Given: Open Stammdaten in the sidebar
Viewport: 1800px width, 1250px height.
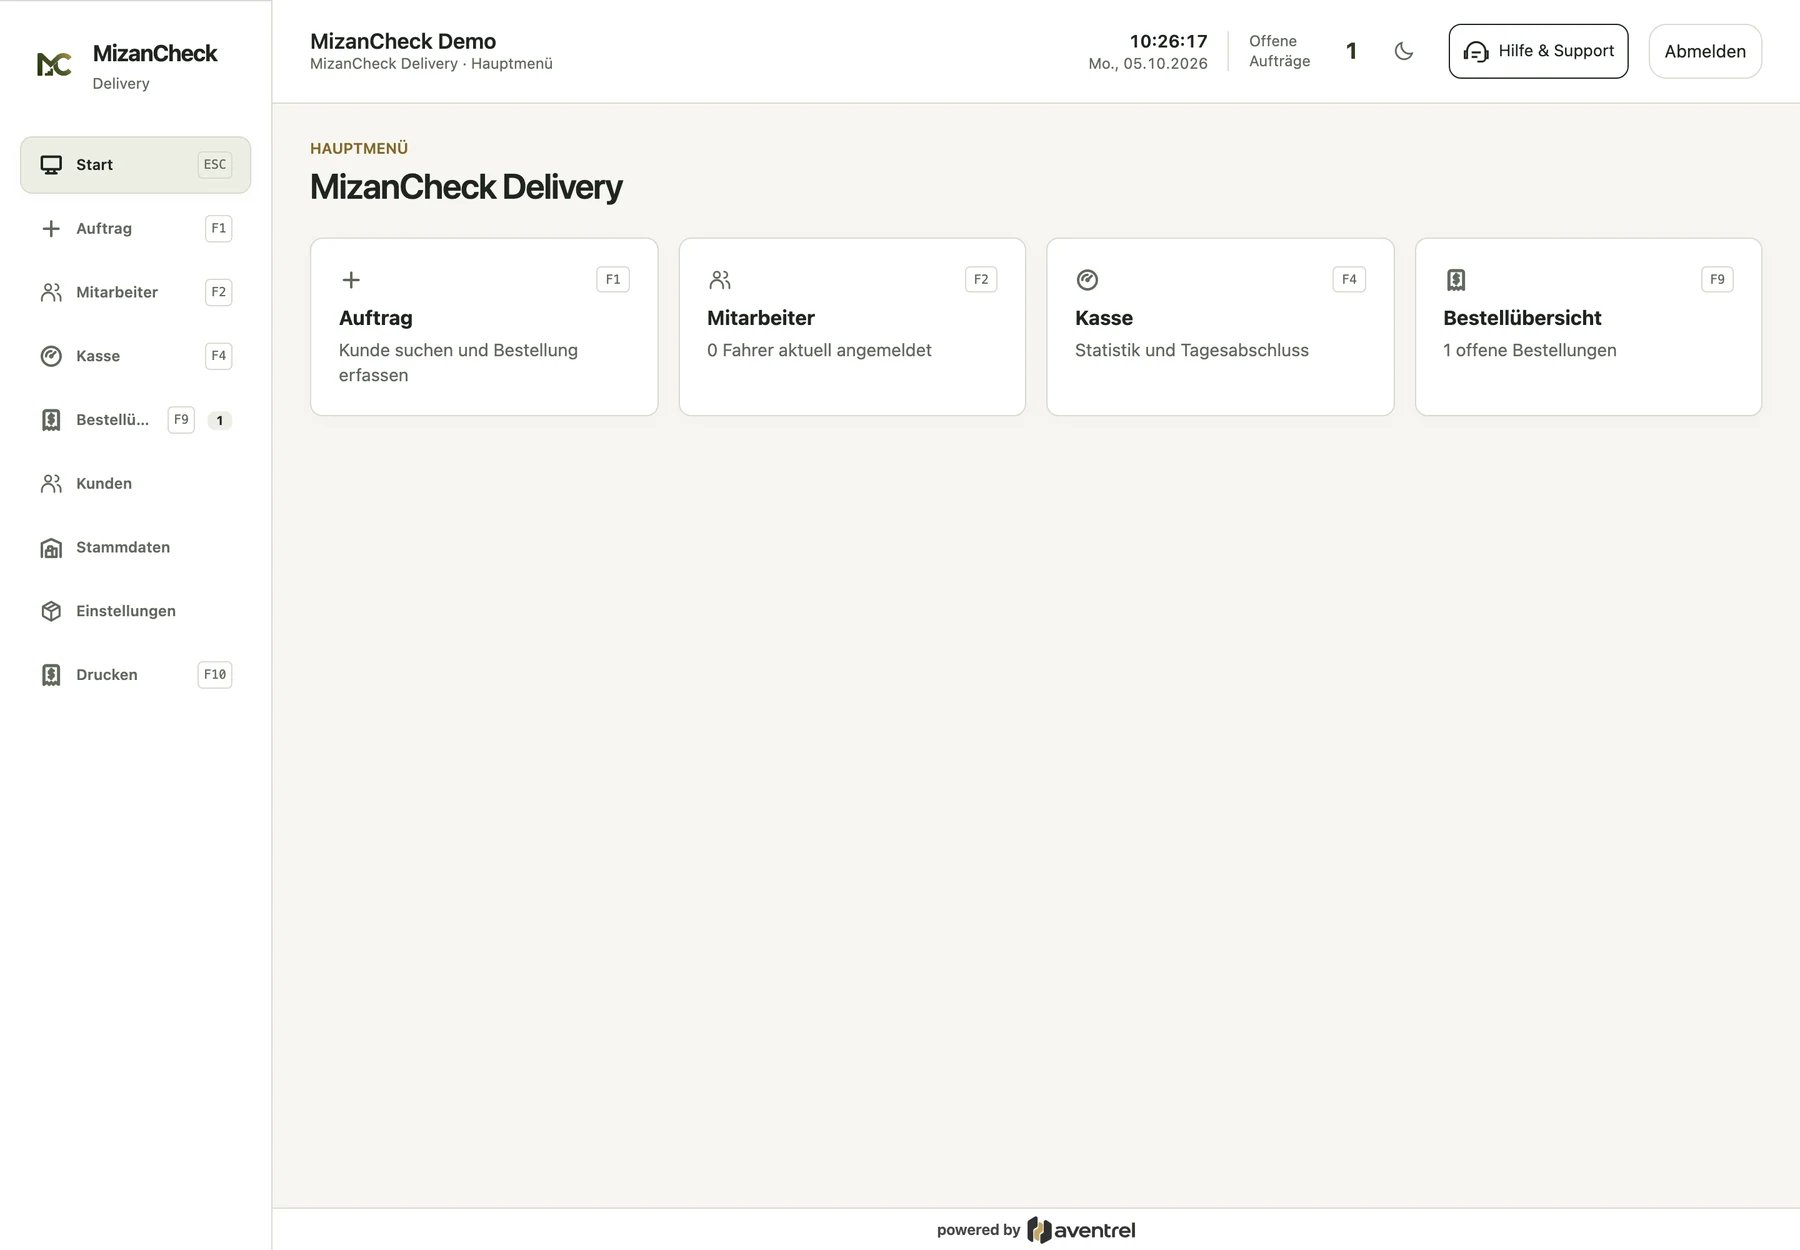Looking at the screenshot, I should click(x=135, y=548).
